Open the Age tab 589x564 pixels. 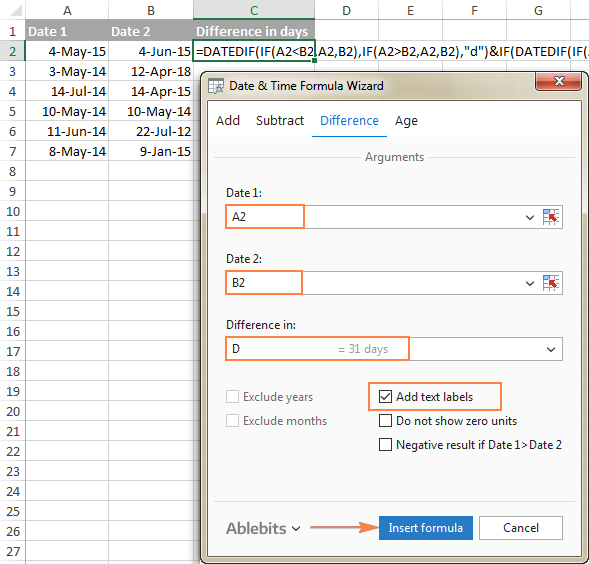pos(406,121)
